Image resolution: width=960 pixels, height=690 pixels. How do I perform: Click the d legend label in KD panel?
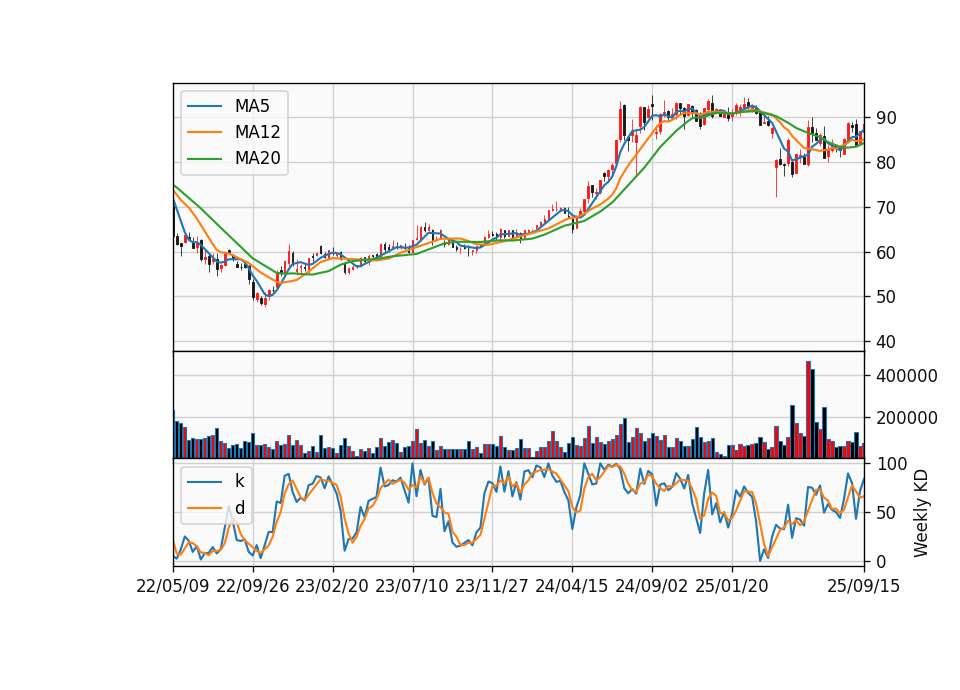click(239, 508)
